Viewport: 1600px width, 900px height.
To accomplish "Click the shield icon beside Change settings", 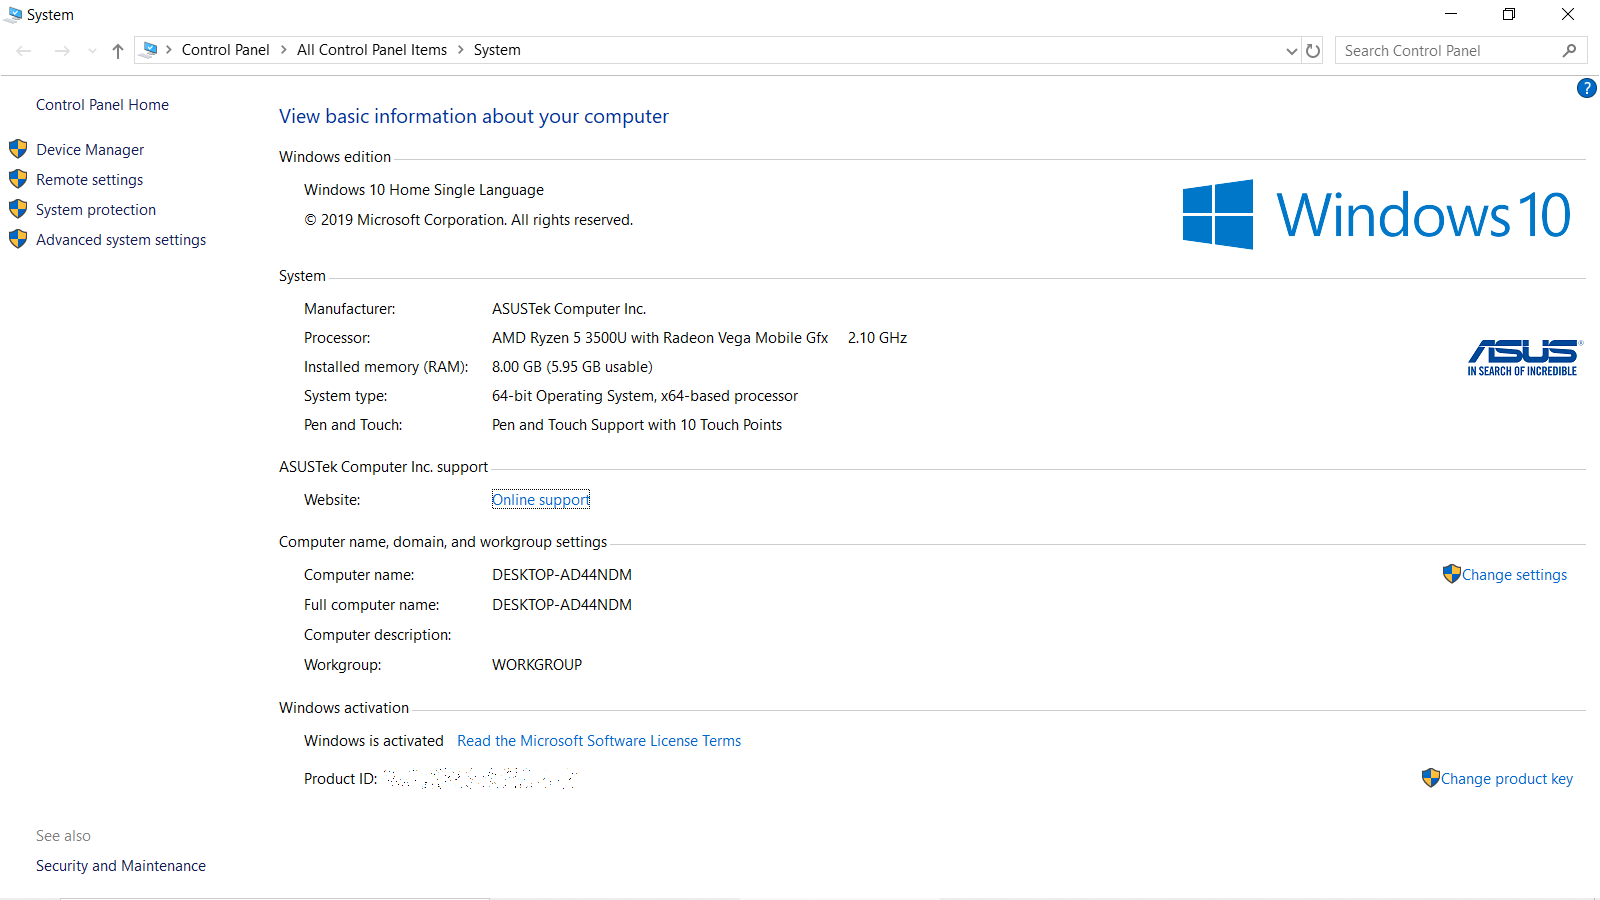I will coord(1452,574).
